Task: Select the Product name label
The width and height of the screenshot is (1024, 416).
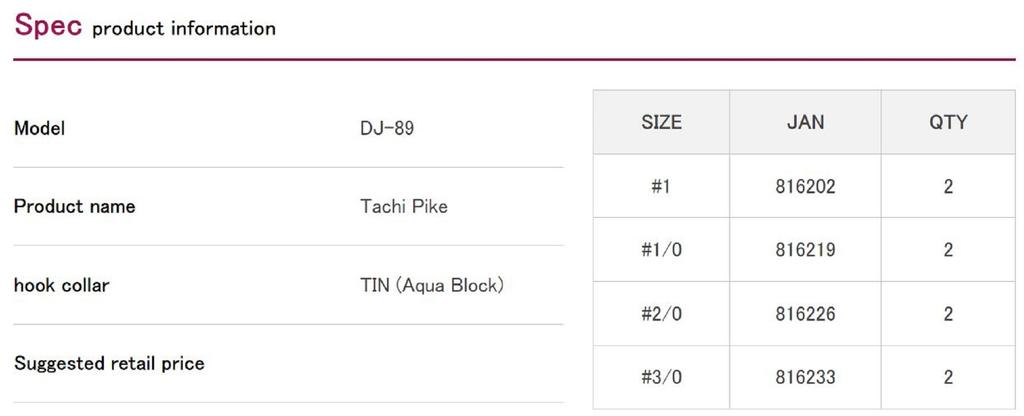Action: click(x=74, y=207)
